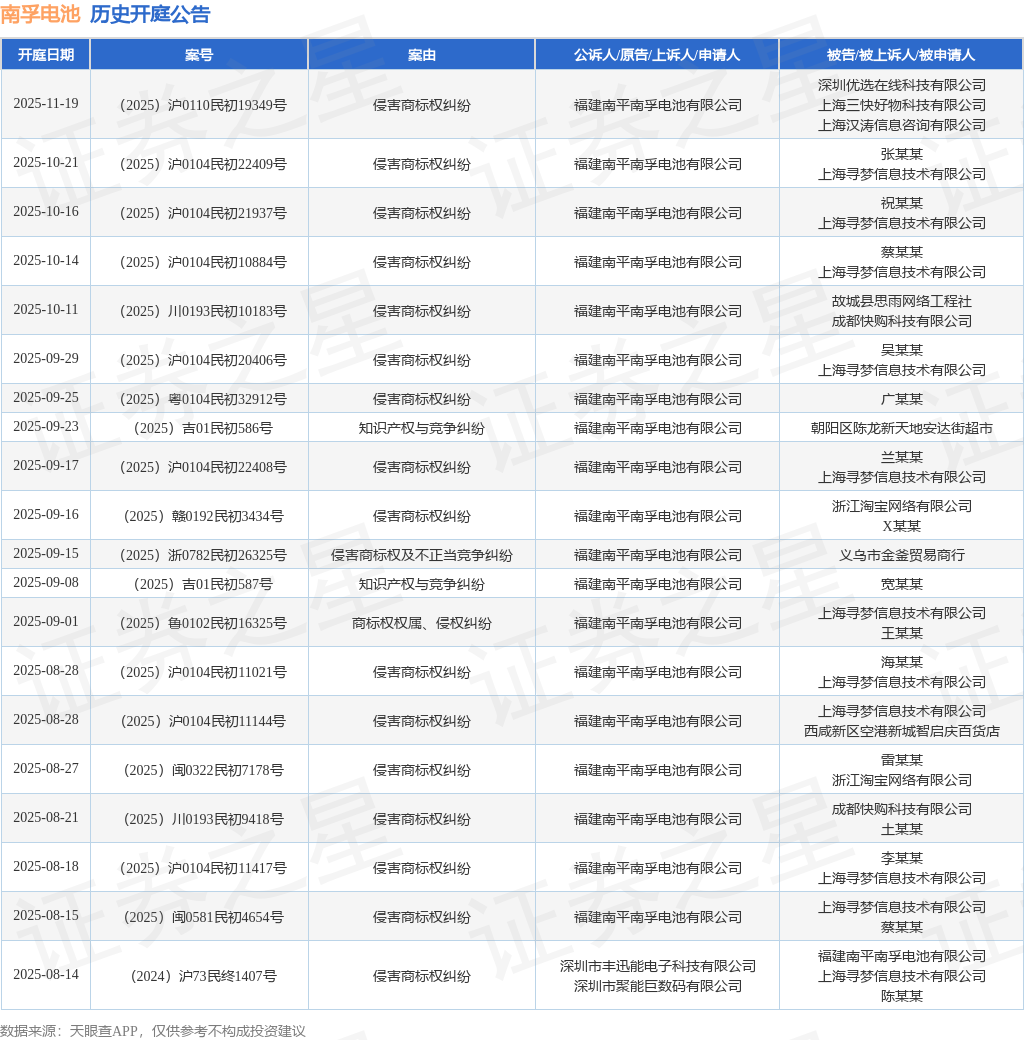Click defendant 吴某某

(901, 351)
